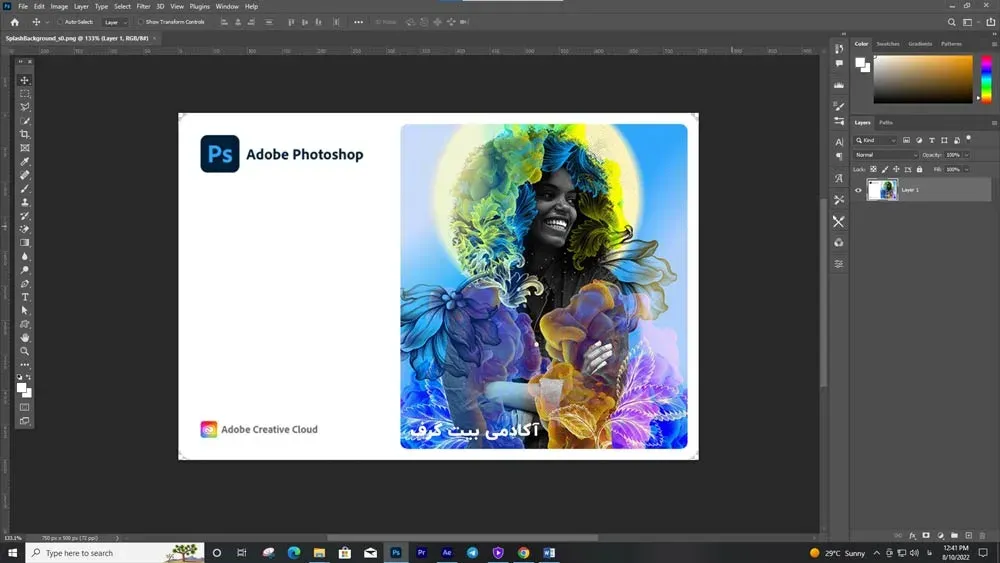The height and width of the screenshot is (563, 1000).
Task: Open the Window menu
Action: [226, 6]
